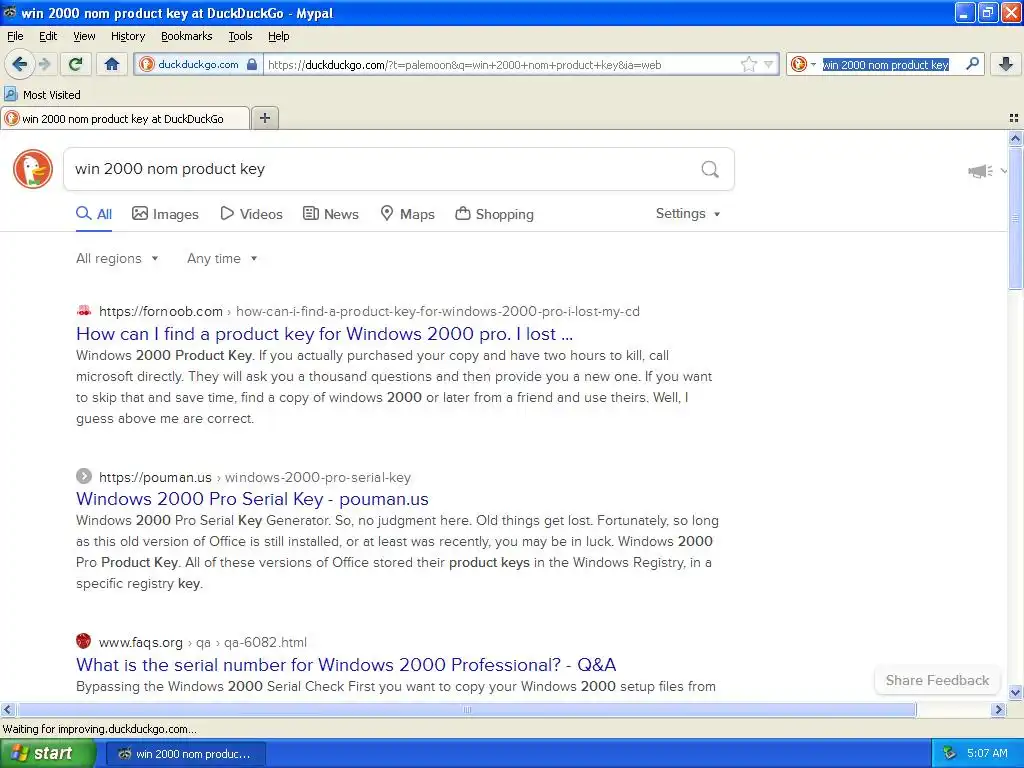Open the search engine selector dropdown

tap(803, 64)
